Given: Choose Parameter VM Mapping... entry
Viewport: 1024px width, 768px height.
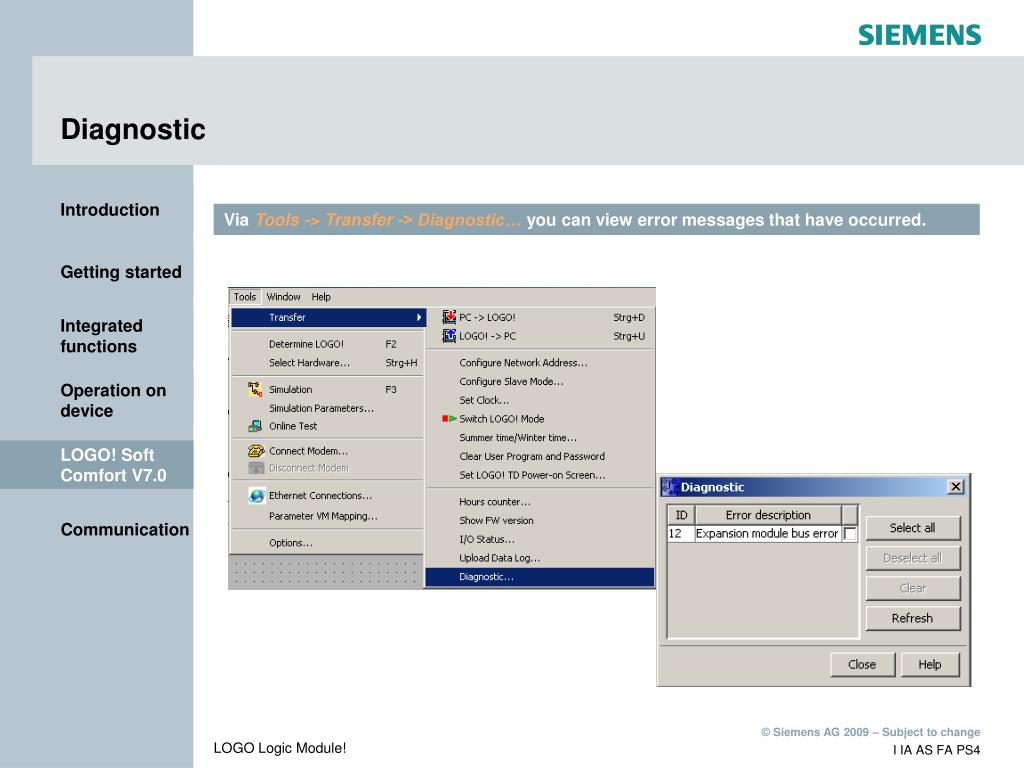Looking at the screenshot, I should [x=328, y=516].
